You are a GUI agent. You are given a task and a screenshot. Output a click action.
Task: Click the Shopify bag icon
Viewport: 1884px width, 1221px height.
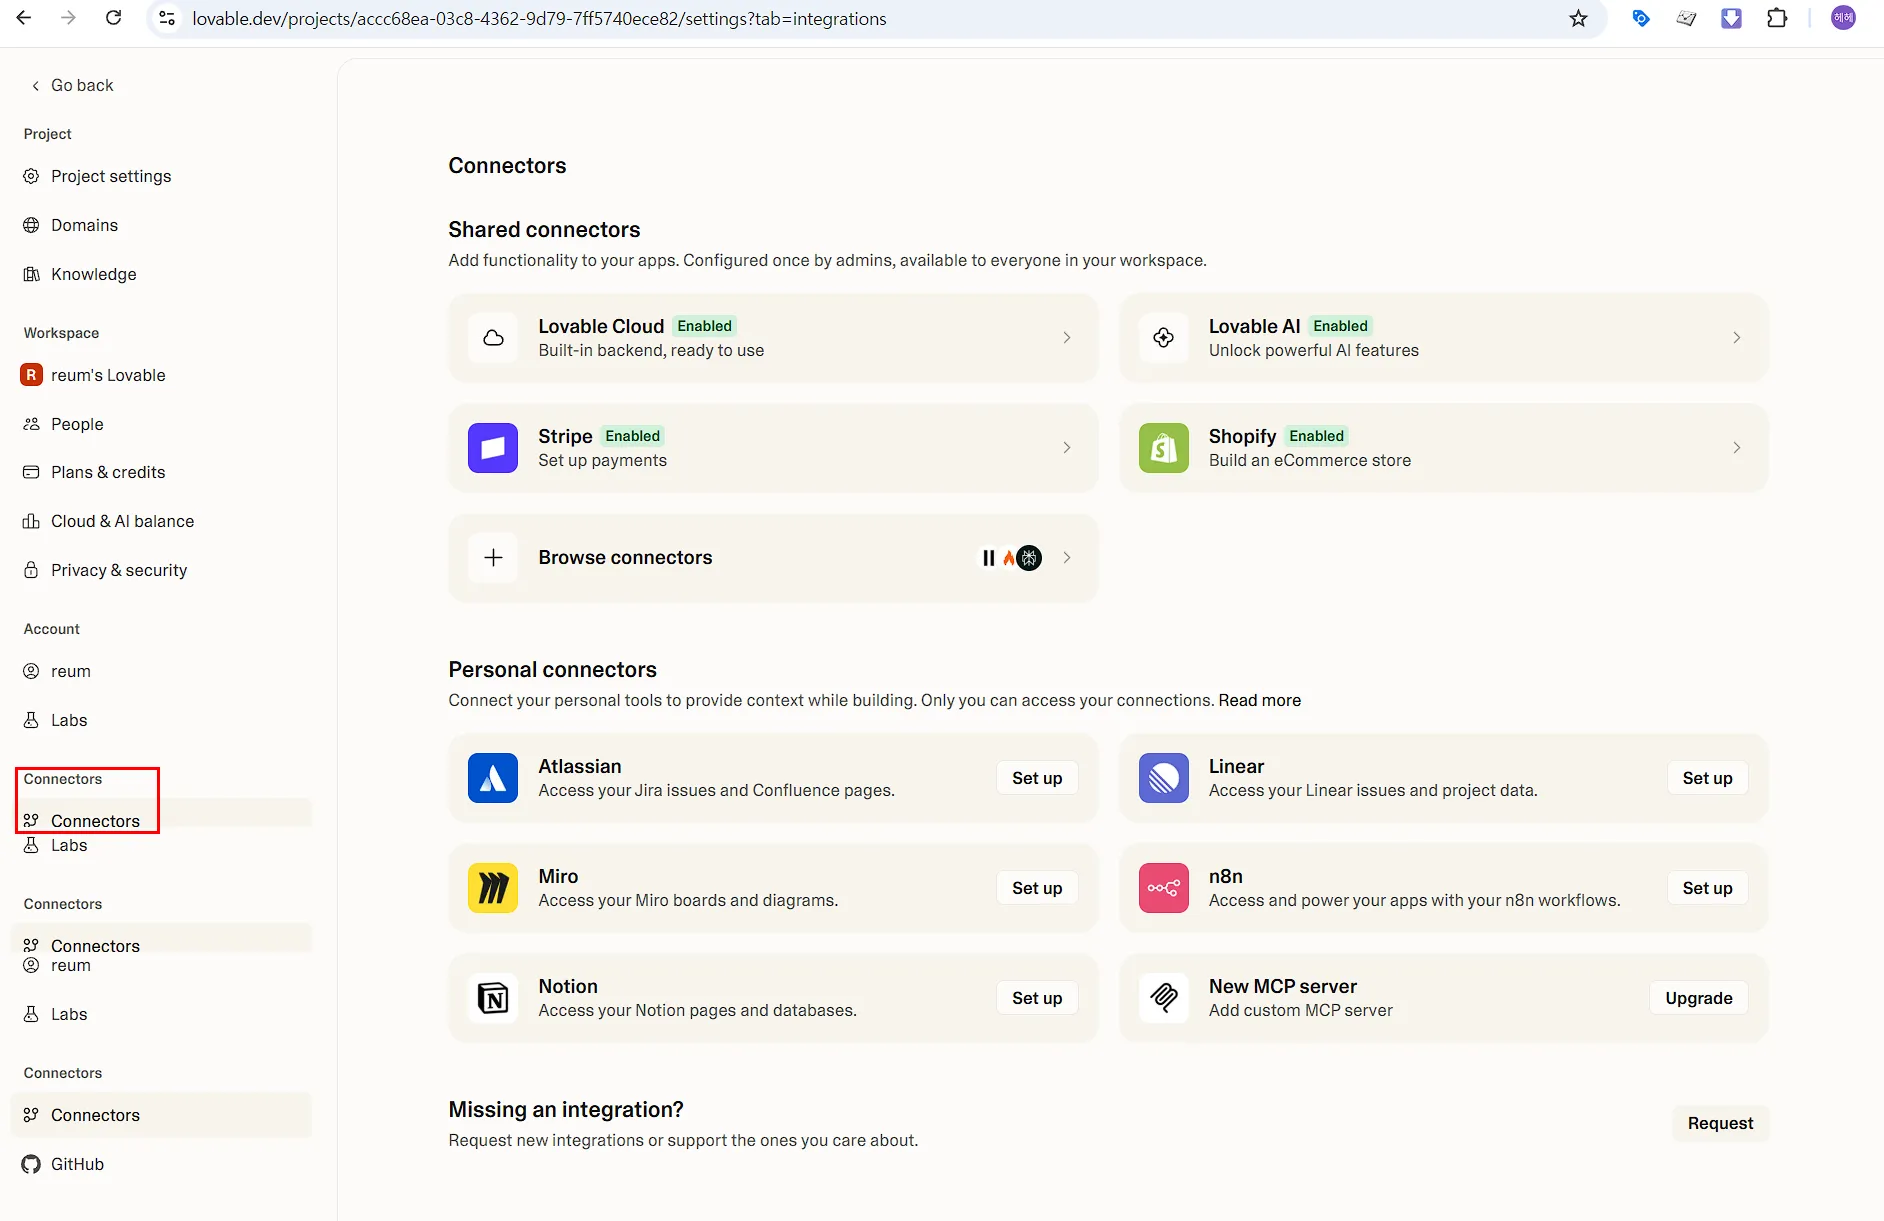point(1163,448)
